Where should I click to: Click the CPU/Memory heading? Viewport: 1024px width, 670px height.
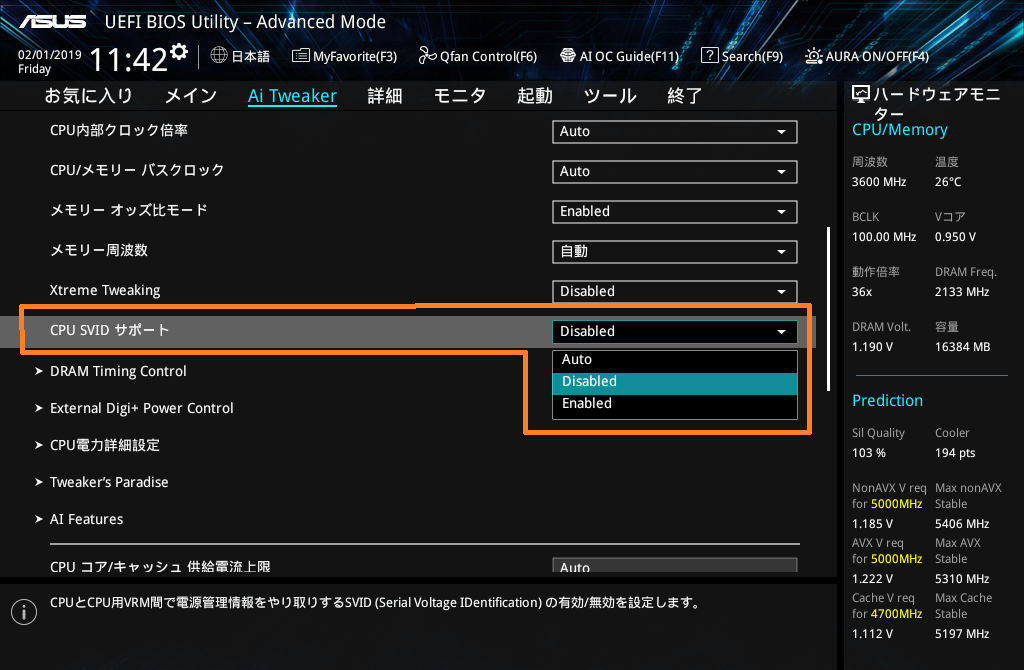click(x=899, y=130)
